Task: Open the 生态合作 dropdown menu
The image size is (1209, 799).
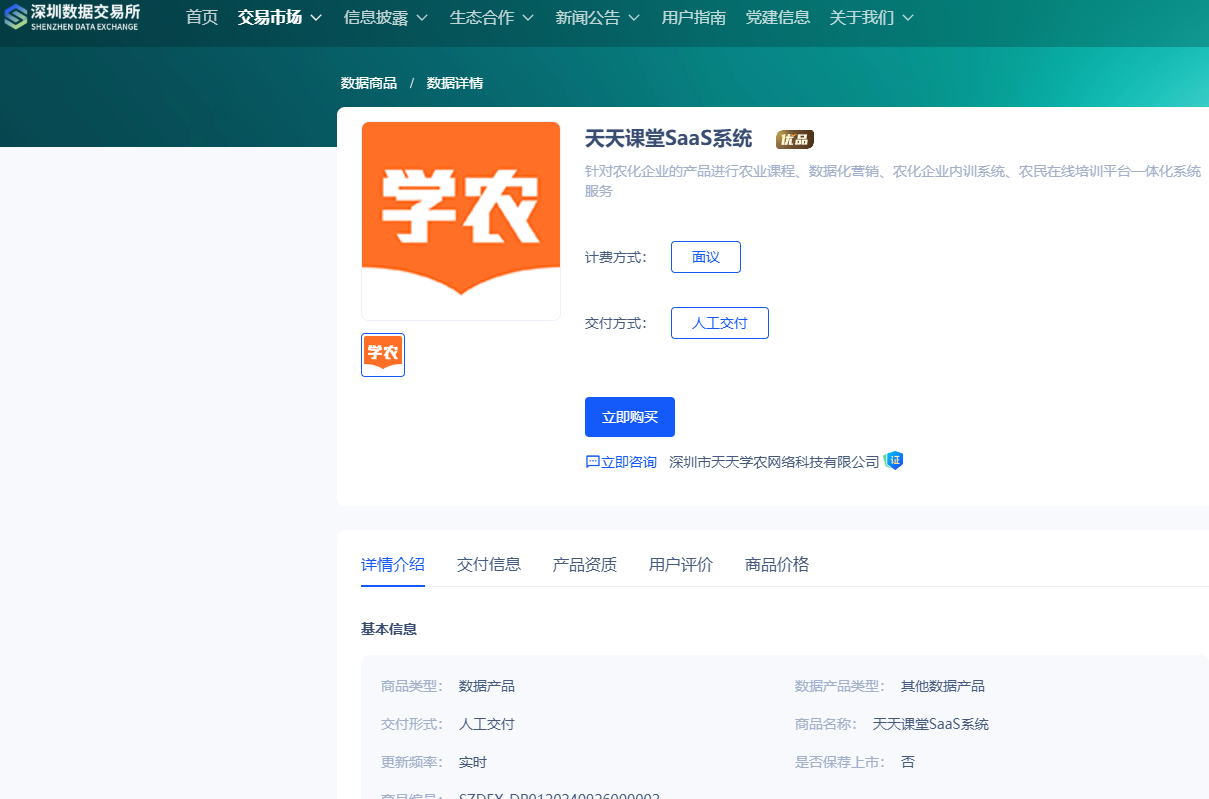Action: click(491, 18)
